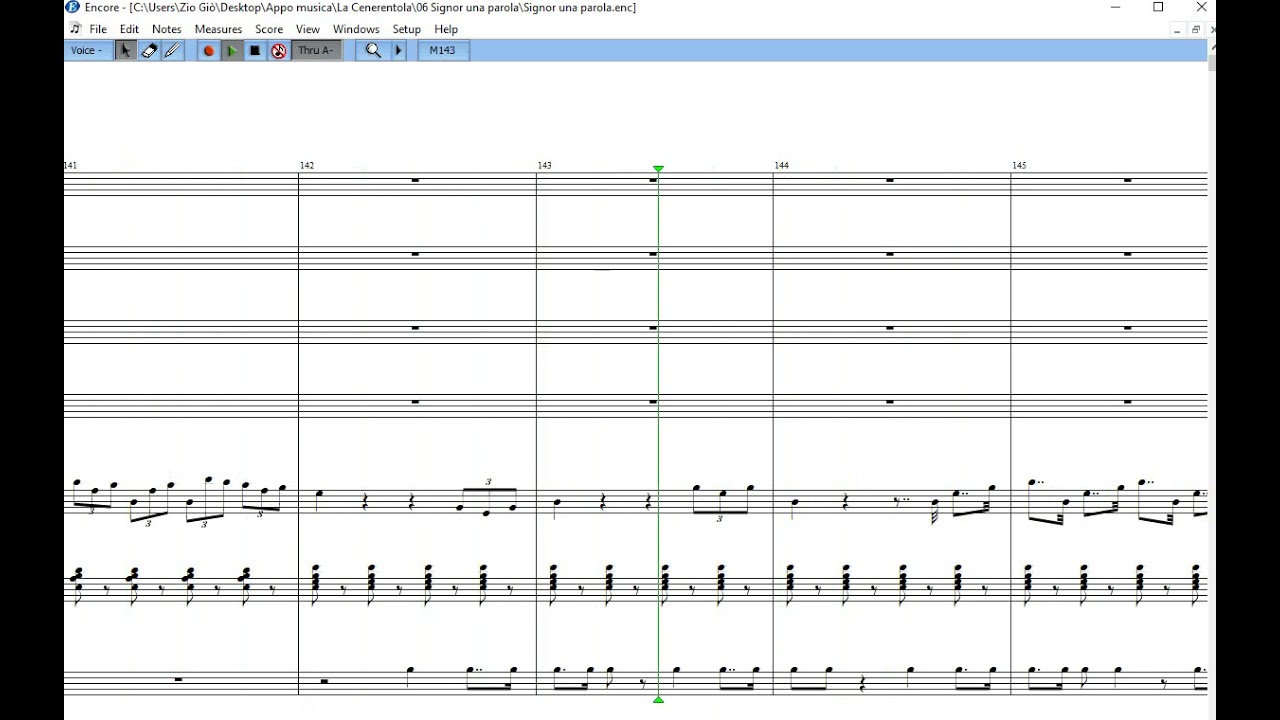Screen dimensions: 1280x720
Task: Maximize the Encore application window
Action: (x=1158, y=7)
